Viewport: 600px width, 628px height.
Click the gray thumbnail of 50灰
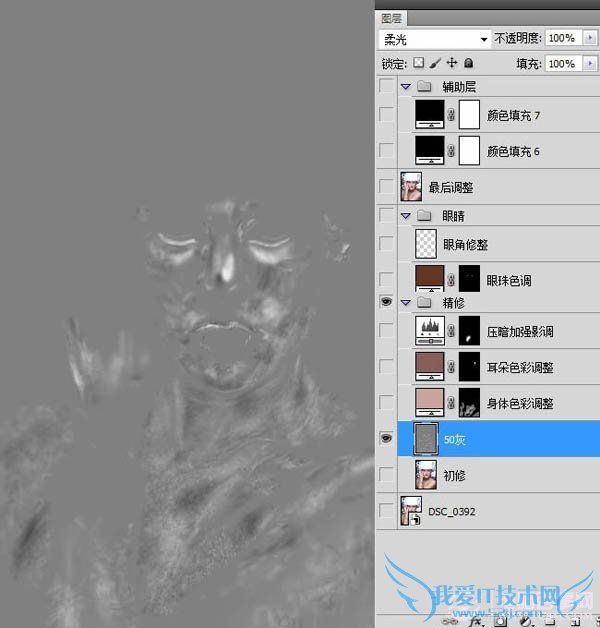tap(425, 439)
